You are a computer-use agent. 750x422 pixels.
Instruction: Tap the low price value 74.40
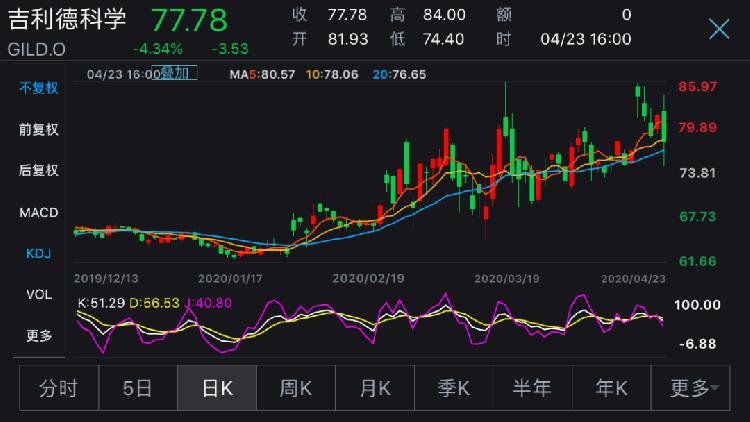pos(443,39)
